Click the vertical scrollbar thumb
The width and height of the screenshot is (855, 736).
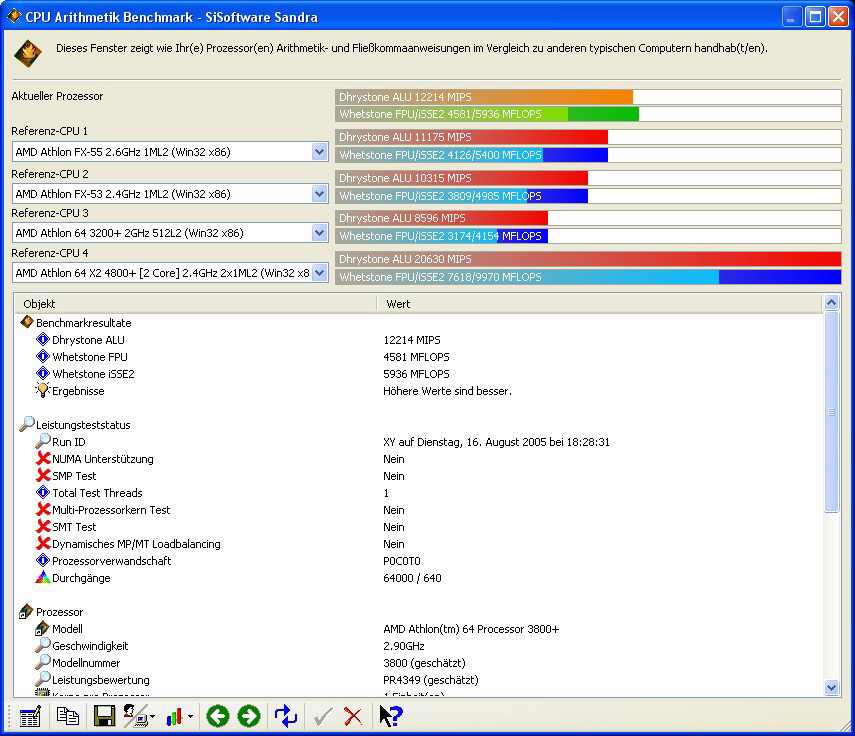click(831, 412)
